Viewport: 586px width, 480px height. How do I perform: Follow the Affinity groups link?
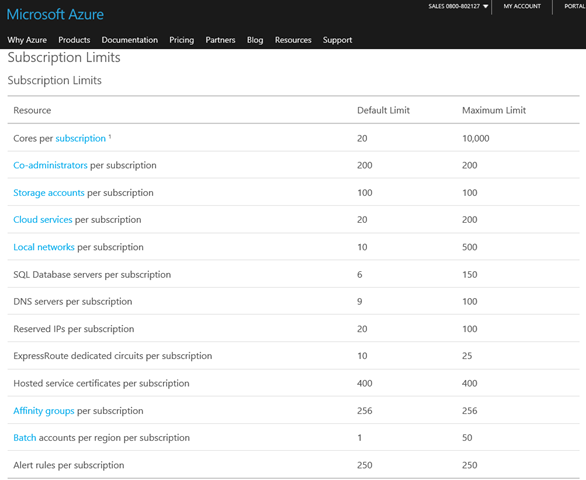[44, 411]
